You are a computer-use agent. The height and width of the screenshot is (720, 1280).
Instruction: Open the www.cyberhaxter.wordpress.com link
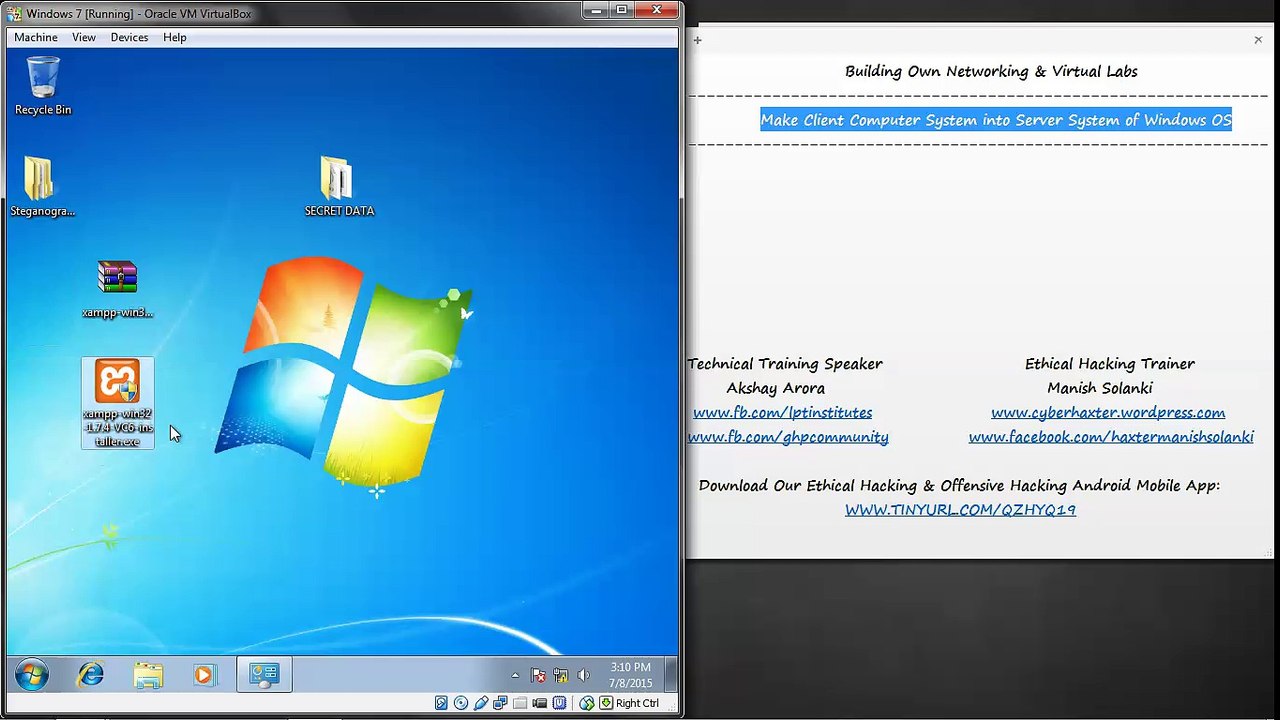tap(1108, 412)
